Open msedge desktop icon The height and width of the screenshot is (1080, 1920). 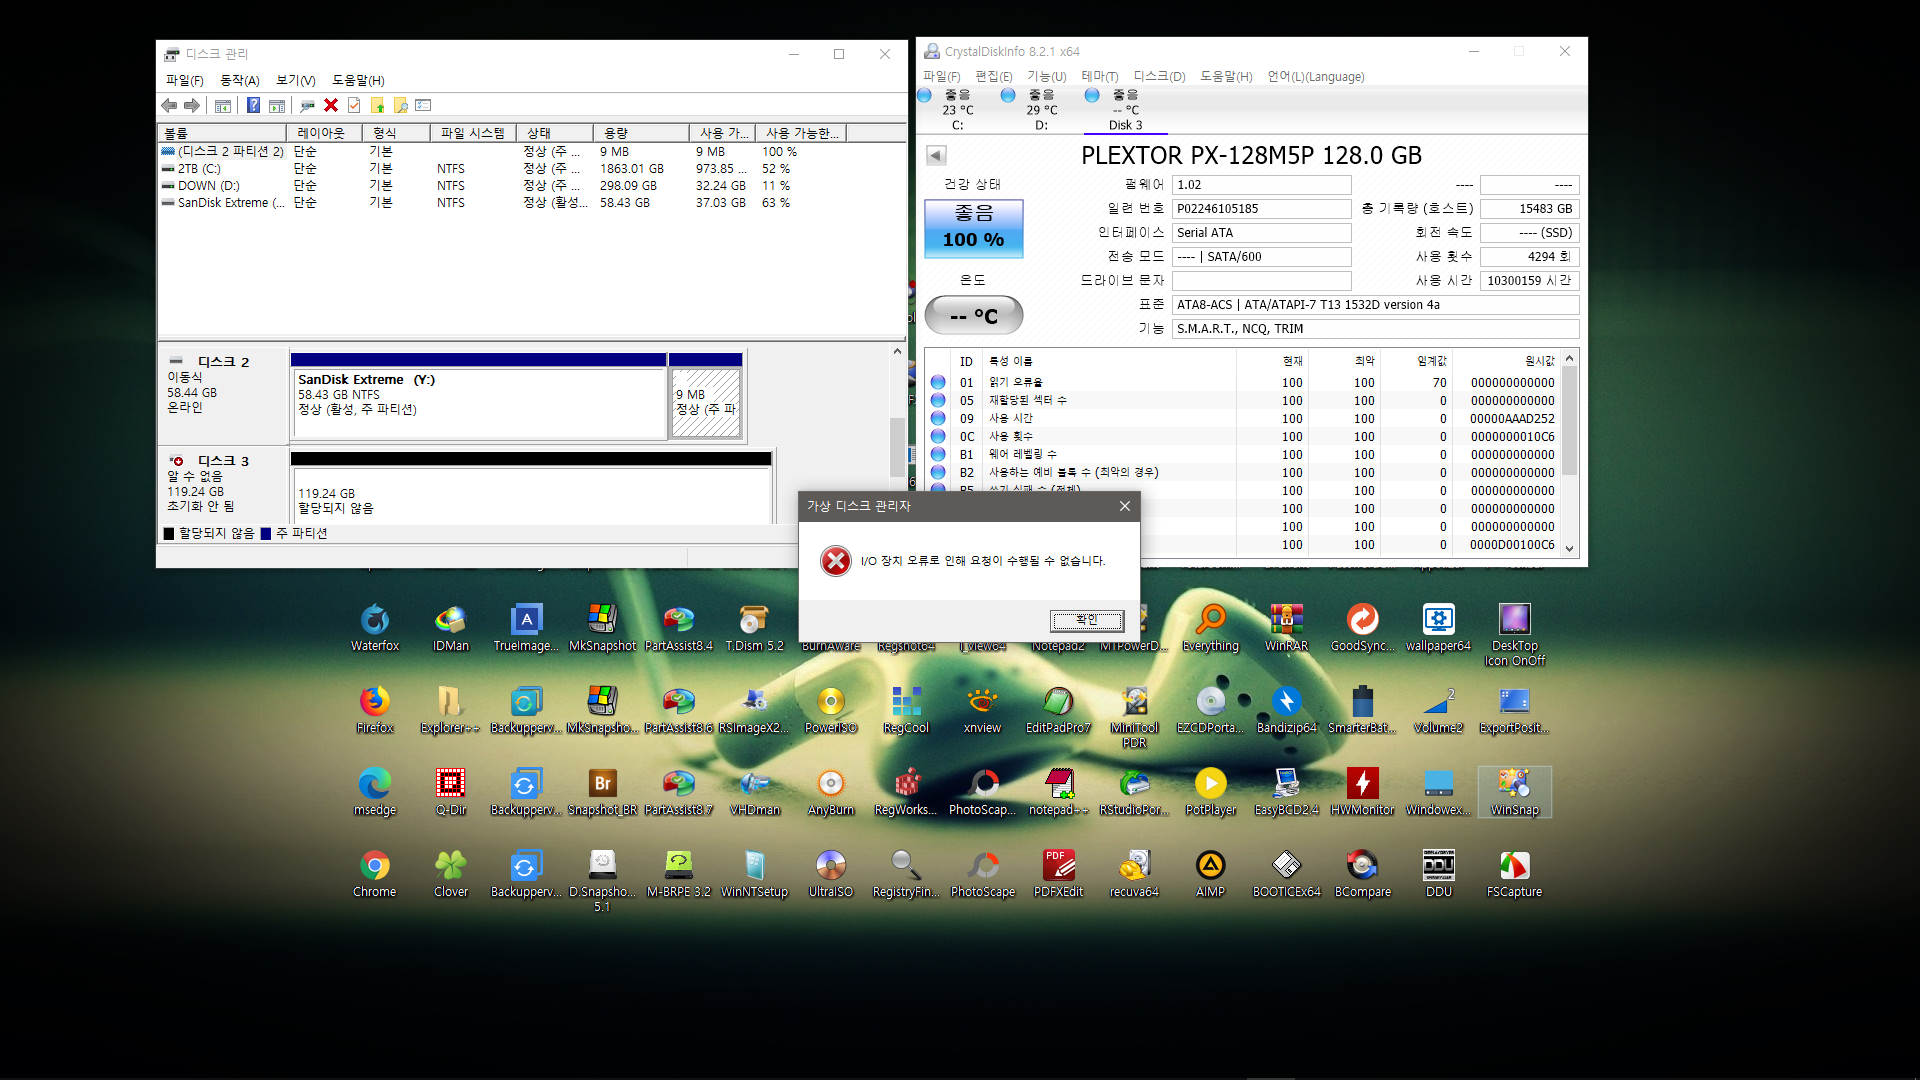pos(375,792)
